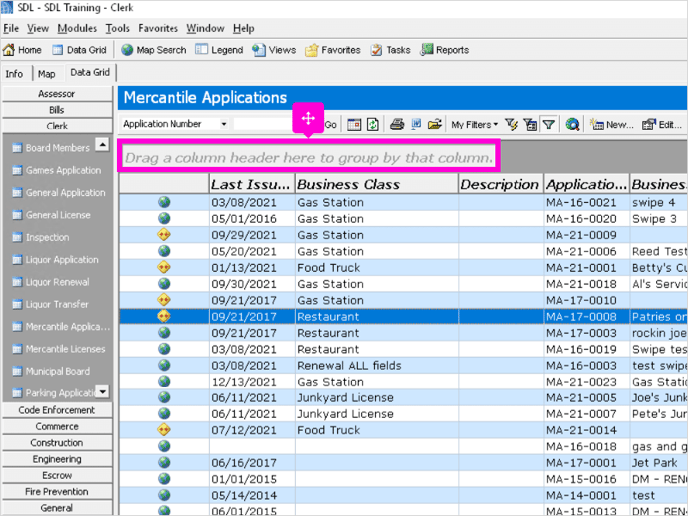Open General License in sidebar
The width and height of the screenshot is (688, 516).
[51, 215]
